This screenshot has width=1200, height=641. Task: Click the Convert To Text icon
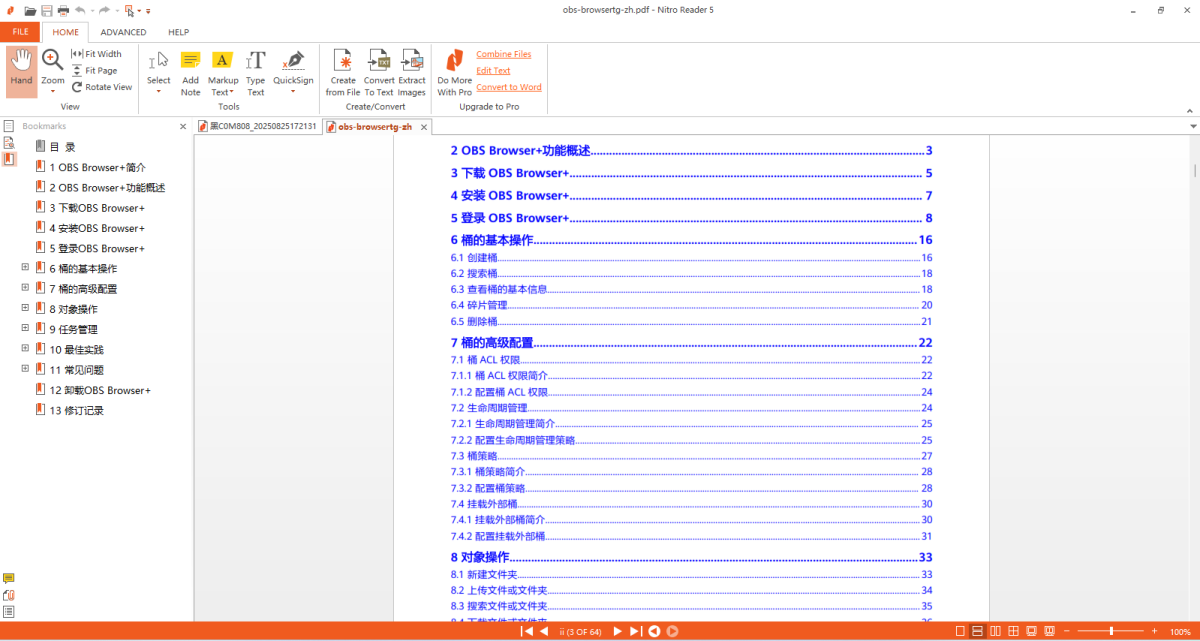pos(379,72)
